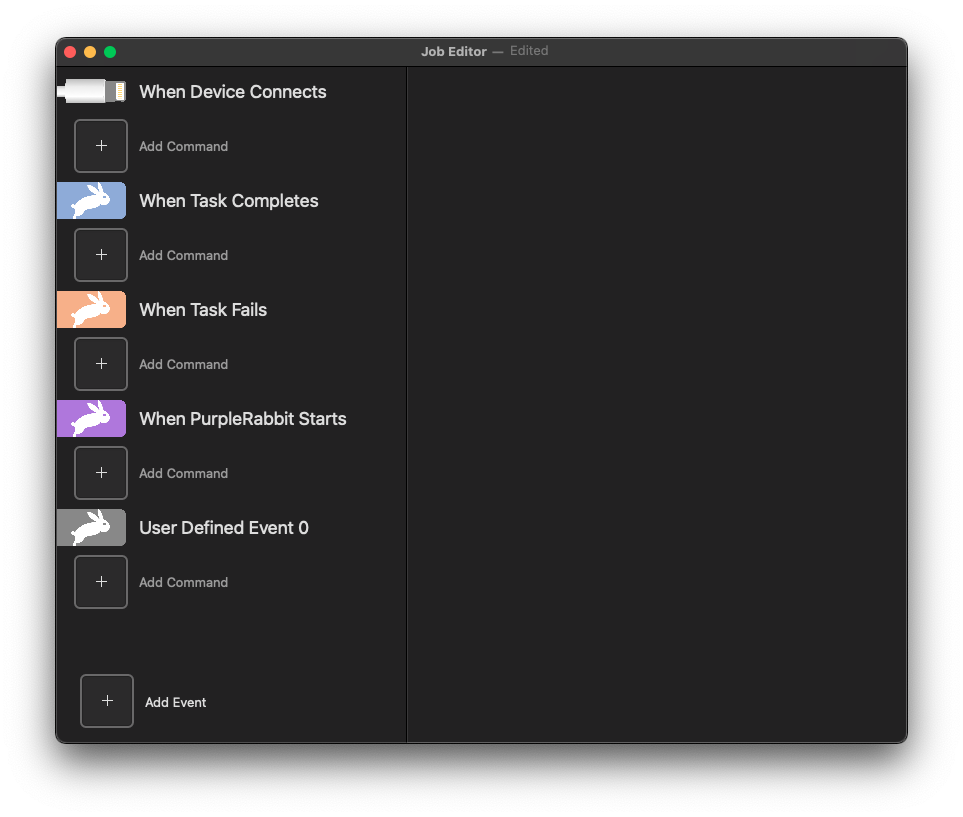
Task: Select the orange rabbit Task Fails icon
Action: click(92, 310)
